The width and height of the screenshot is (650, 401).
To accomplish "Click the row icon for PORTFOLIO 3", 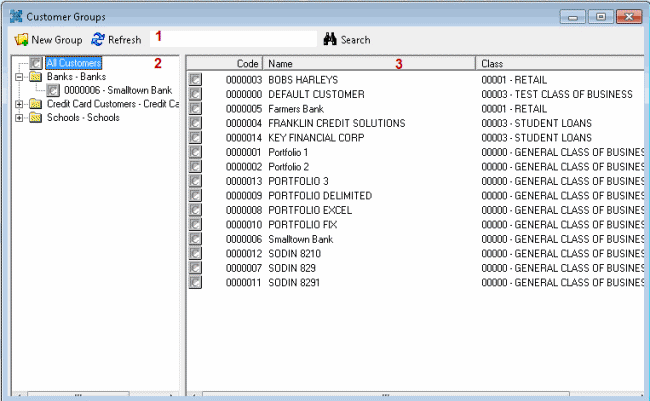I will coord(195,181).
